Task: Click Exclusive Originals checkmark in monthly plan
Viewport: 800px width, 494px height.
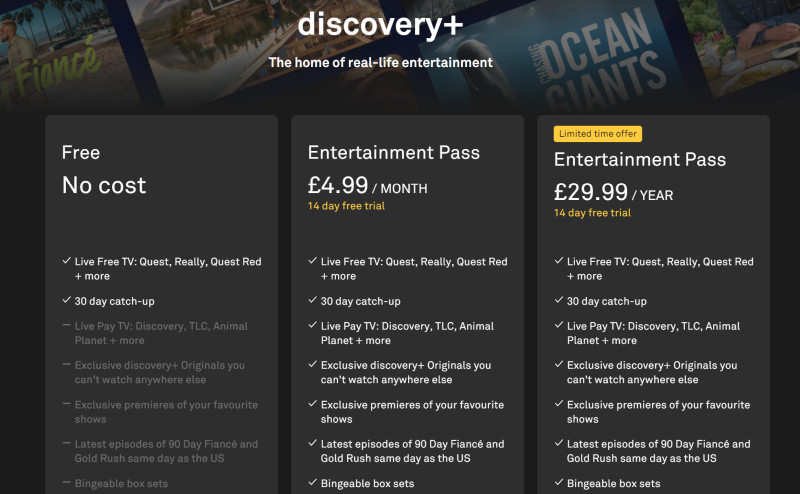Action: (x=313, y=364)
